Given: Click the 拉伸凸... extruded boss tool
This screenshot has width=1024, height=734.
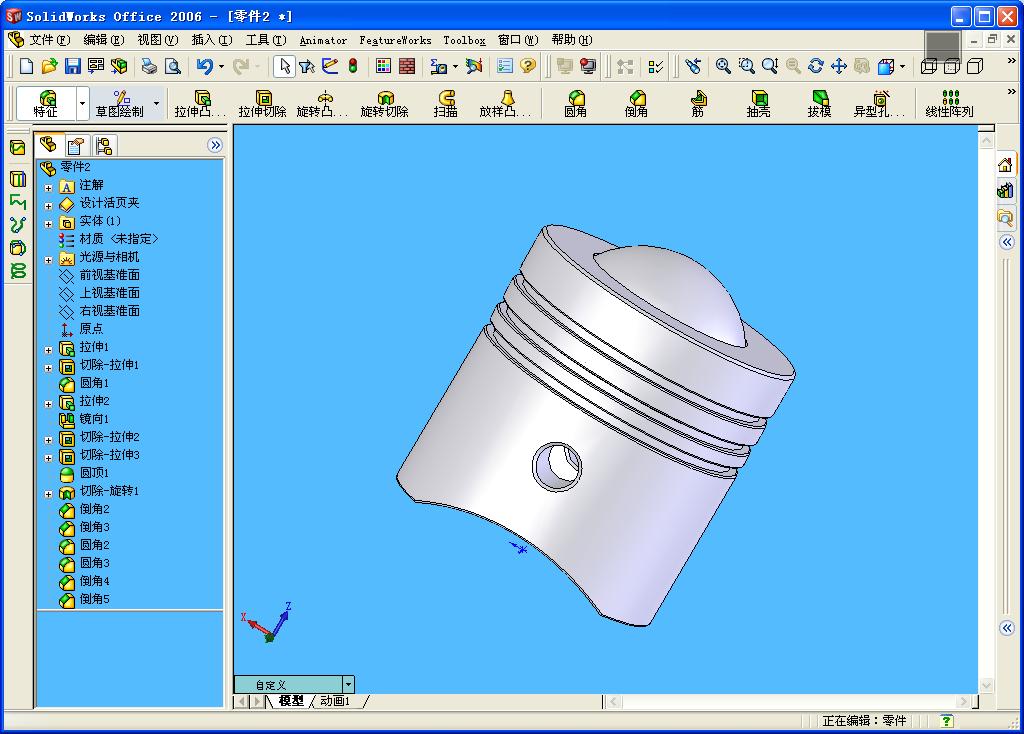Looking at the screenshot, I should pos(200,104).
